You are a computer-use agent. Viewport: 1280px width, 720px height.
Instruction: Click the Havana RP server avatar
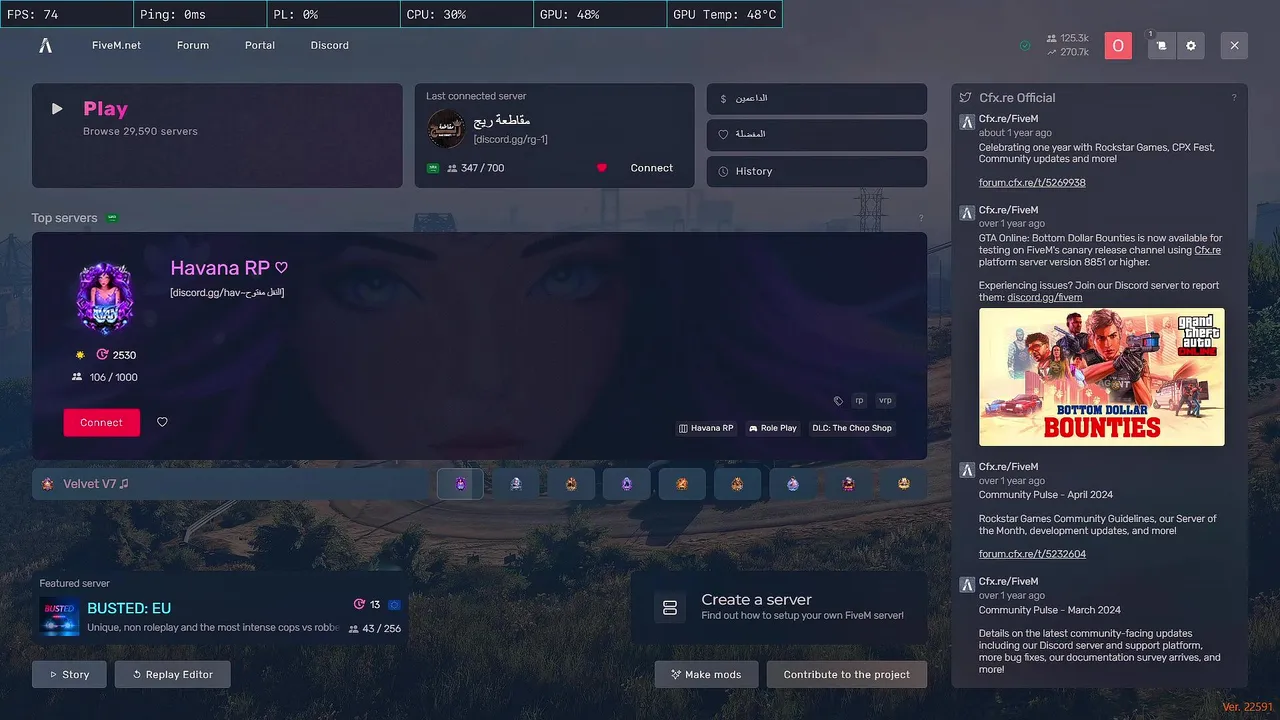tap(105, 297)
